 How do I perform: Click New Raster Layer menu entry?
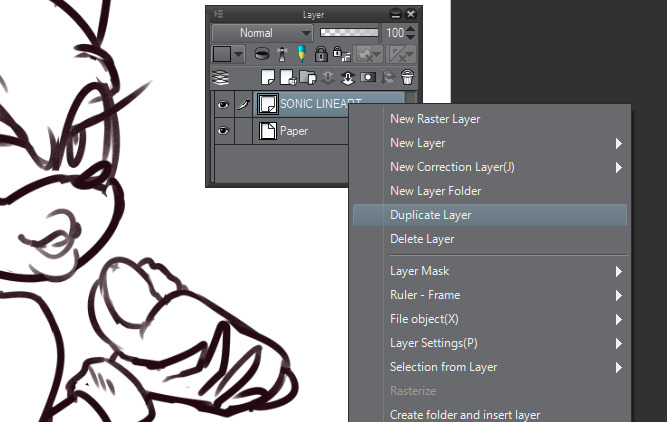click(435, 119)
